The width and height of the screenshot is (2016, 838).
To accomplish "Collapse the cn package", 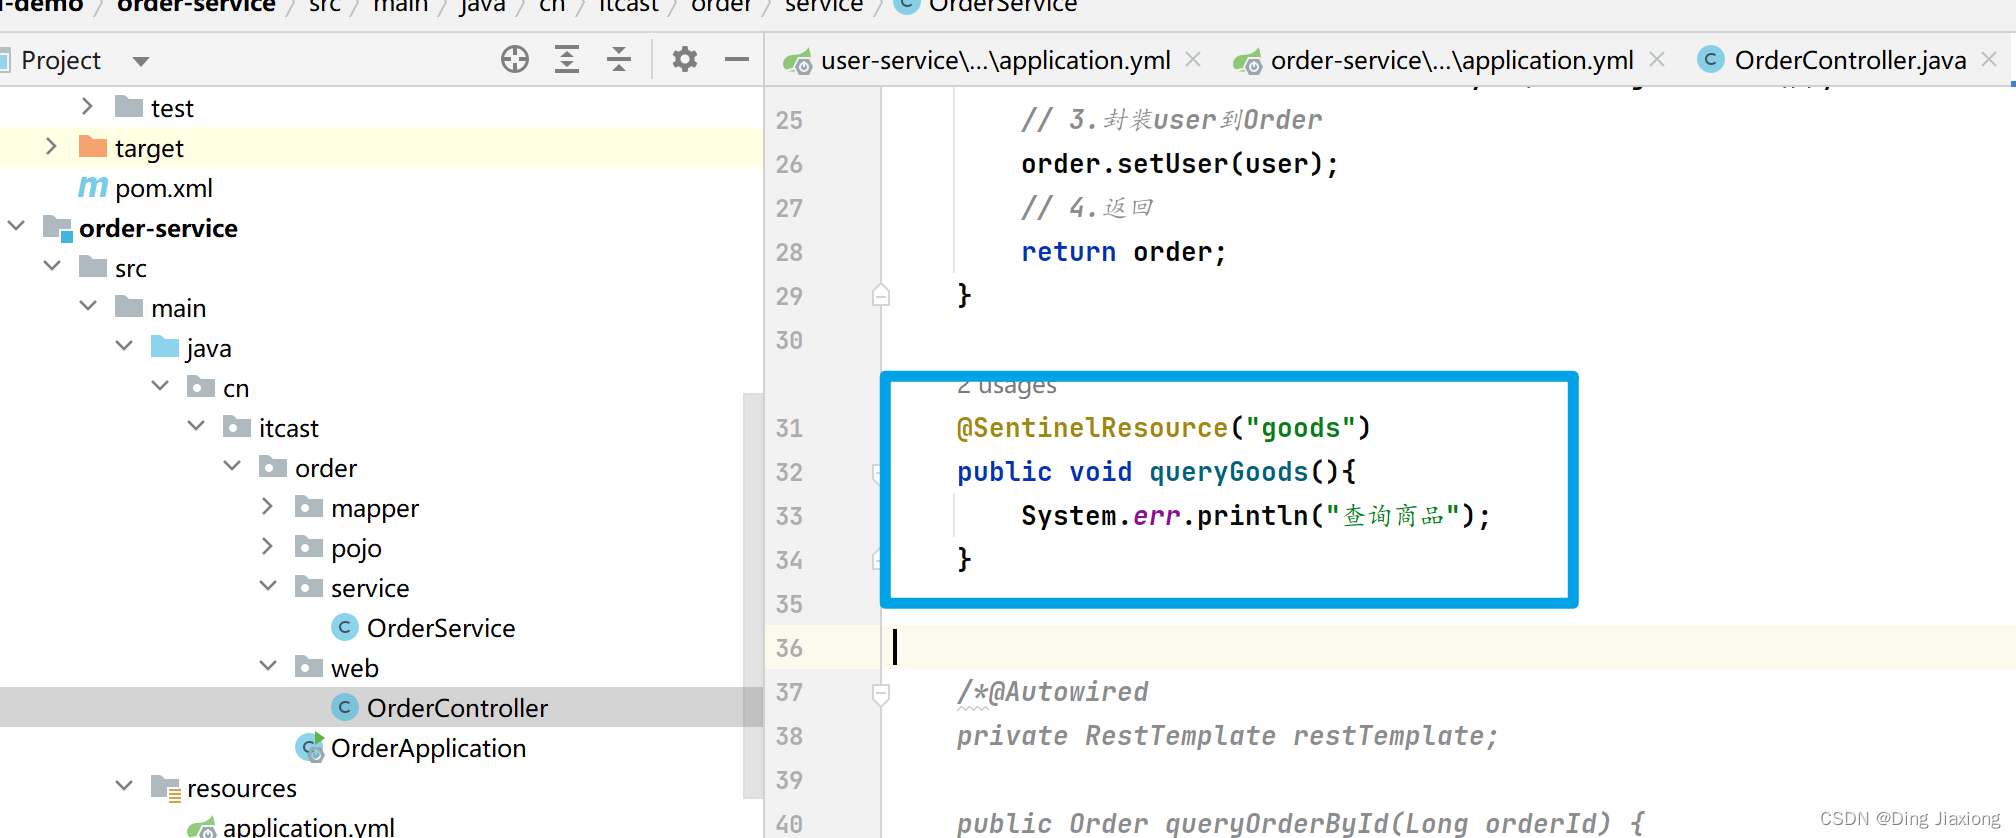I will pos(160,386).
